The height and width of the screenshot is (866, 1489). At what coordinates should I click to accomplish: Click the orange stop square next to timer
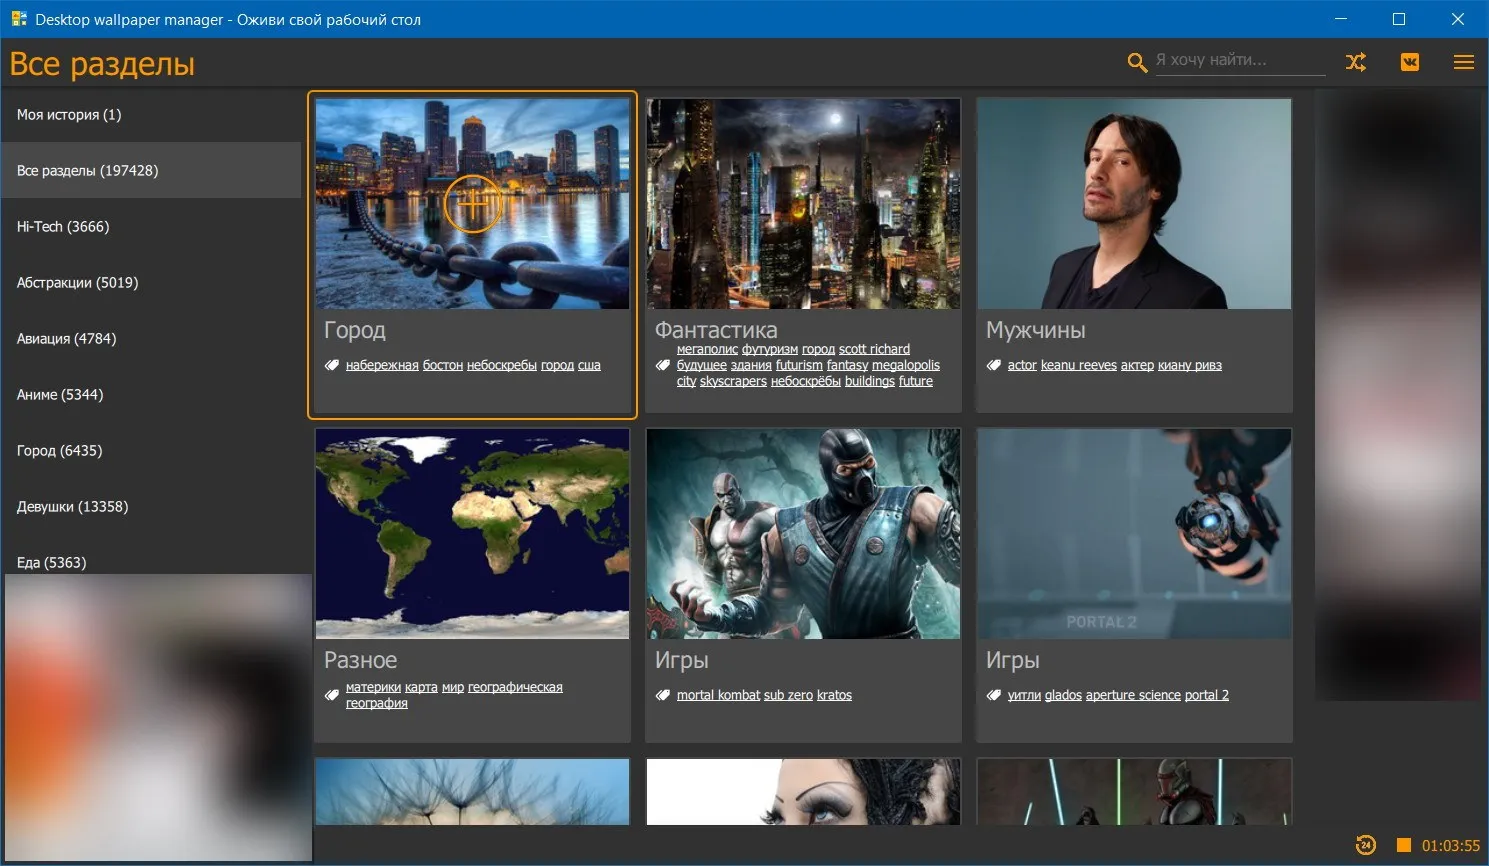tap(1403, 845)
